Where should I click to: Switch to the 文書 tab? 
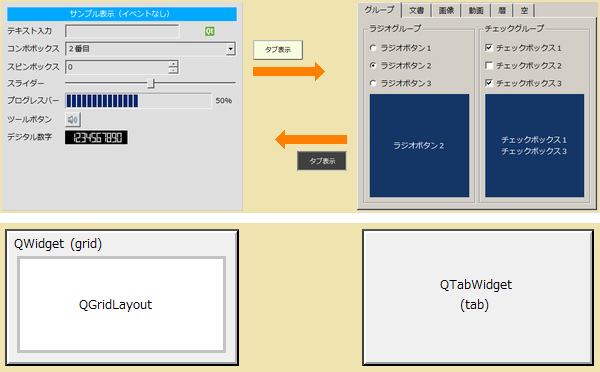pos(416,11)
